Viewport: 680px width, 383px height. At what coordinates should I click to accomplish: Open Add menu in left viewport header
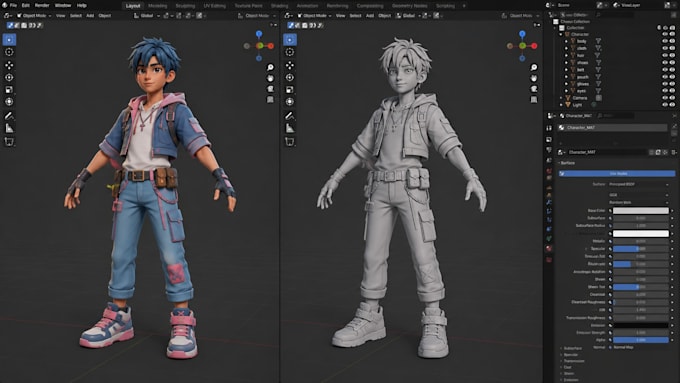tap(90, 16)
